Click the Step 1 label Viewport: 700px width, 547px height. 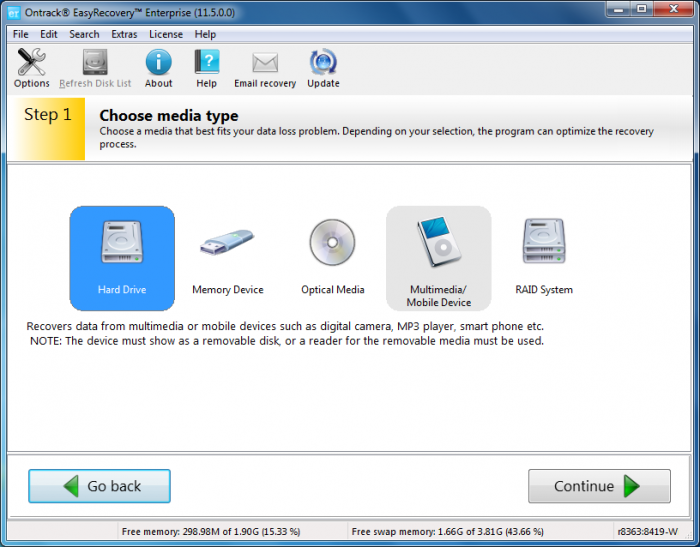47,114
